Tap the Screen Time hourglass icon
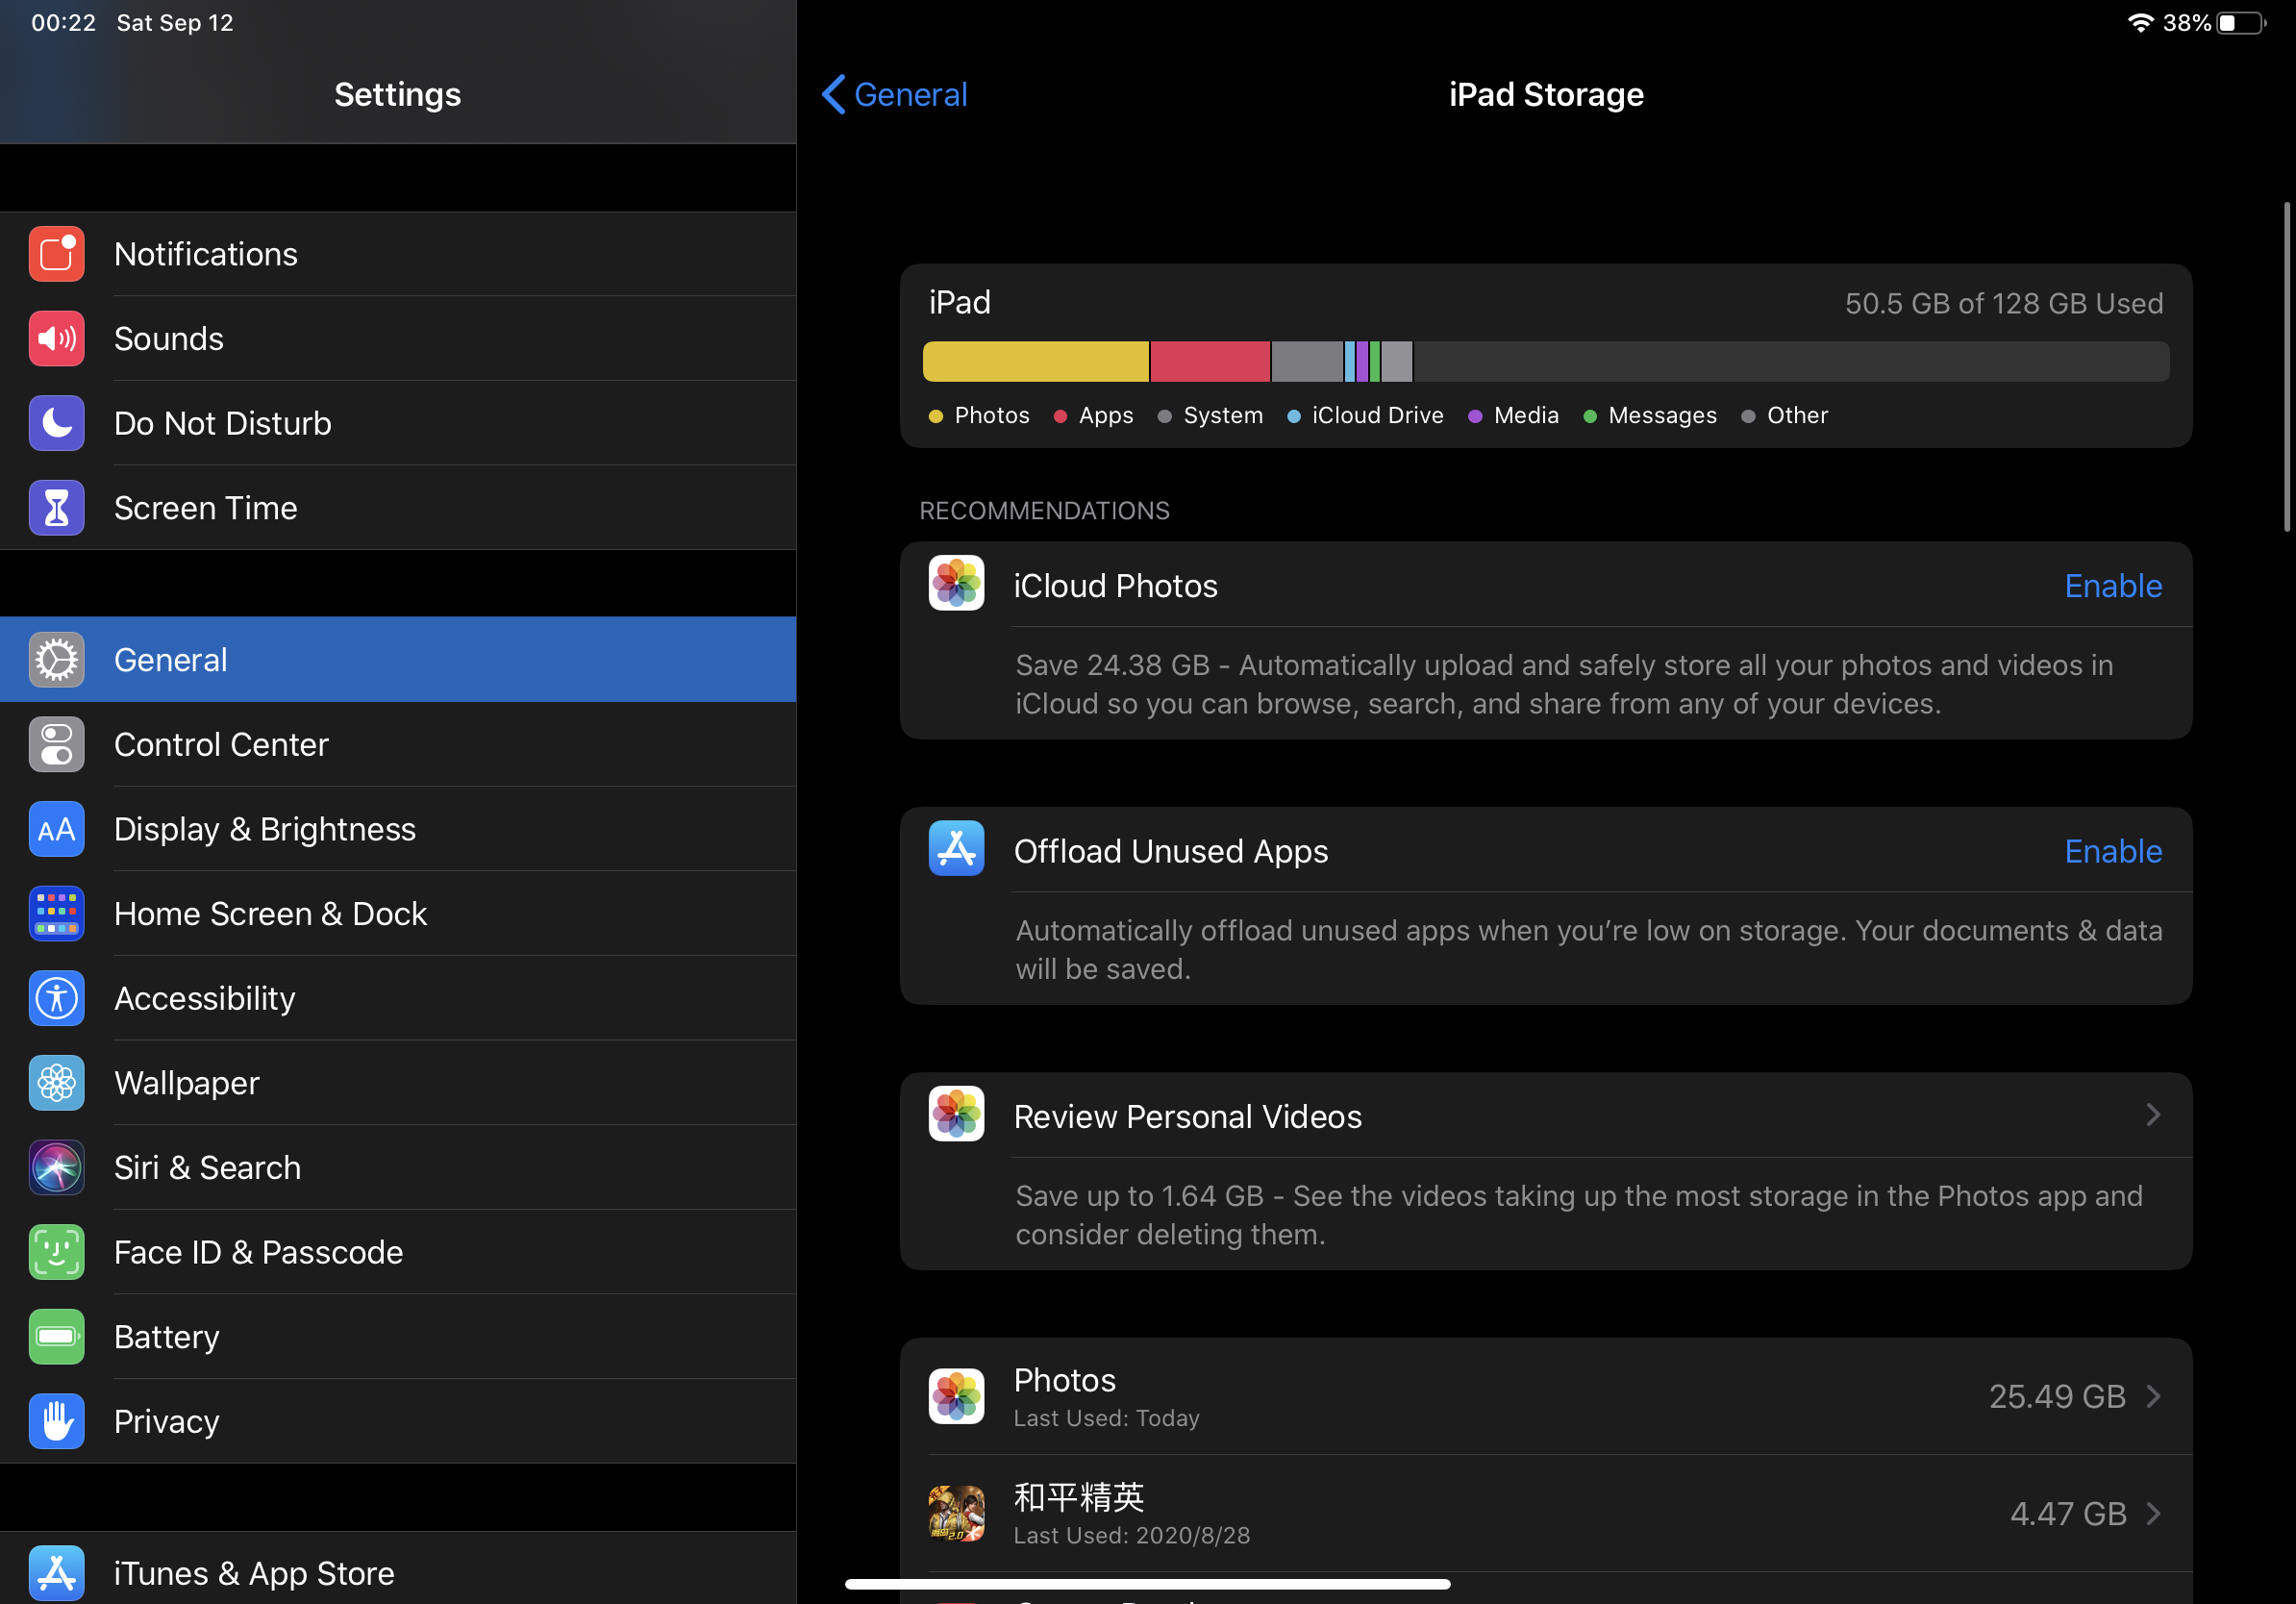Image resolution: width=2296 pixels, height=1604 pixels. [56, 508]
